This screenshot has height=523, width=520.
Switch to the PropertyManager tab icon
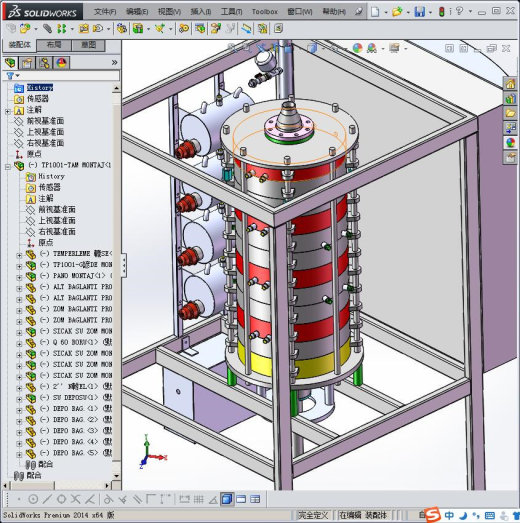click(x=27, y=63)
